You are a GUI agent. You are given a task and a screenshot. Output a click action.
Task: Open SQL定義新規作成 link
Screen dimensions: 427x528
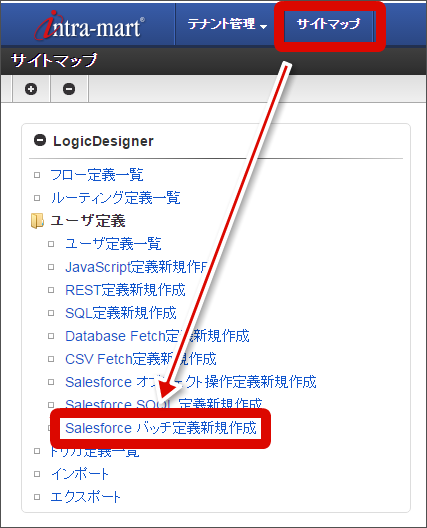click(121, 313)
